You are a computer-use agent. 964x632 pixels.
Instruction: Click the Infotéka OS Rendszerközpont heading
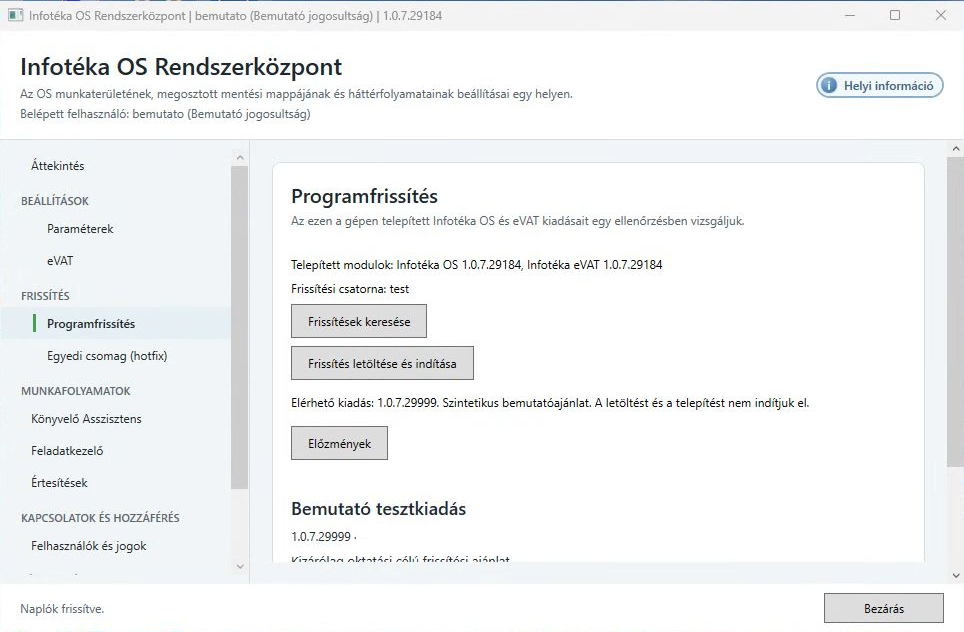(x=181, y=66)
